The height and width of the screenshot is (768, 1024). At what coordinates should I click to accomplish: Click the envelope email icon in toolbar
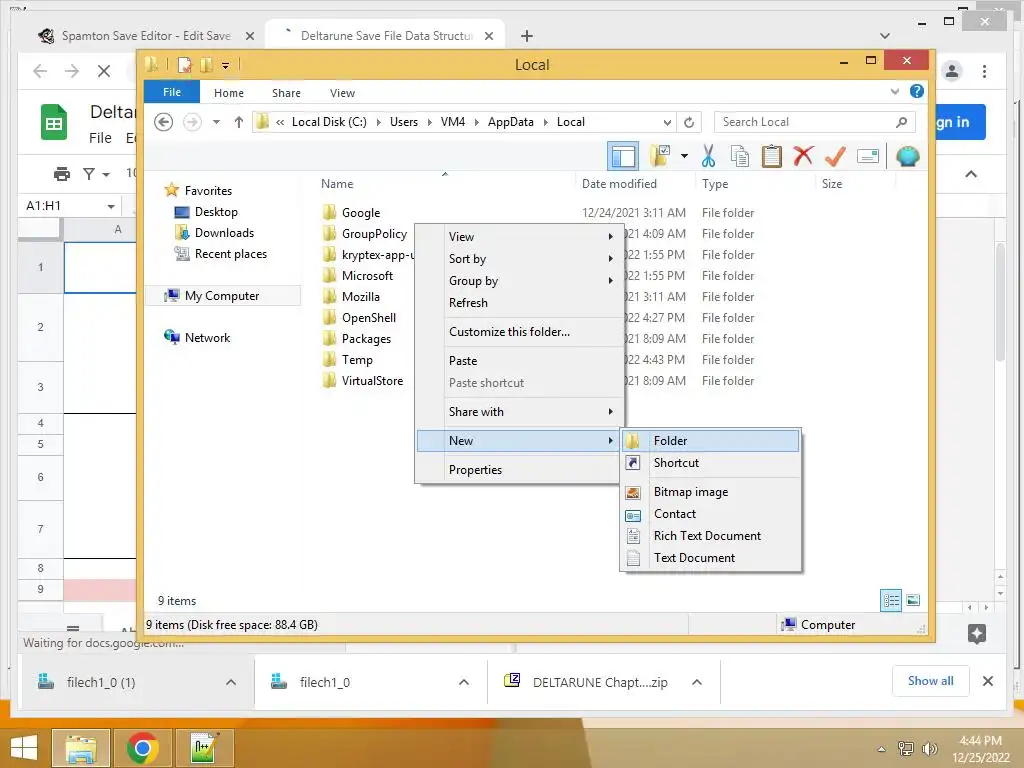(x=867, y=156)
